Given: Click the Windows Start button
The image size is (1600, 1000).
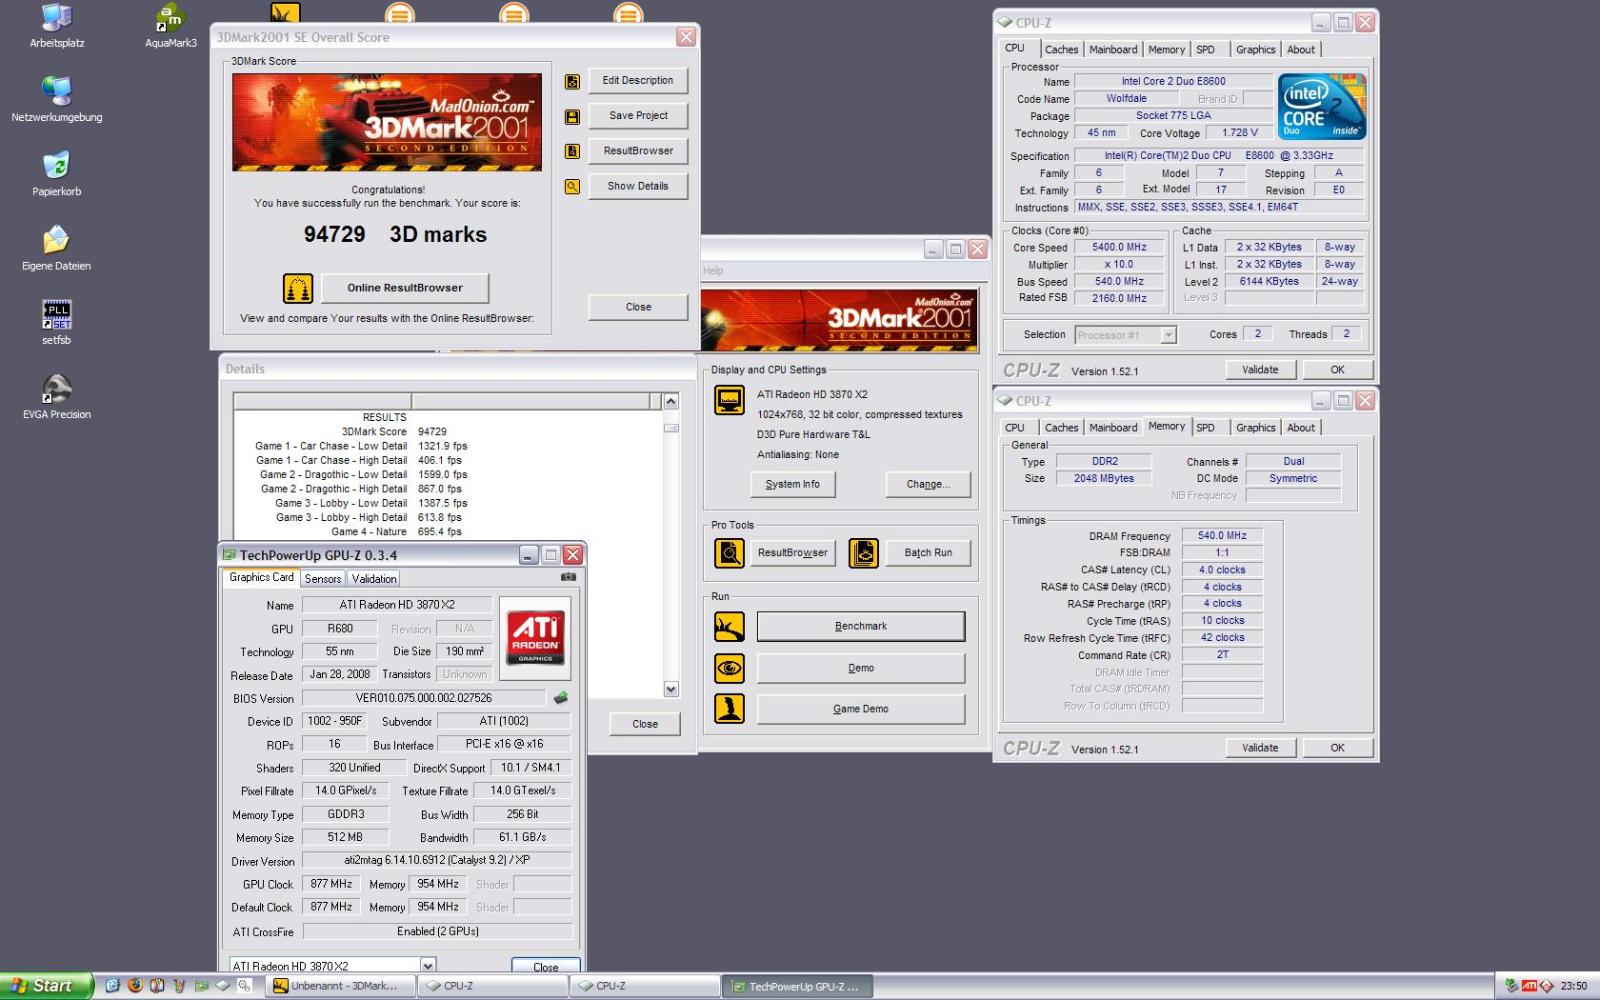Looking at the screenshot, I should [46, 985].
